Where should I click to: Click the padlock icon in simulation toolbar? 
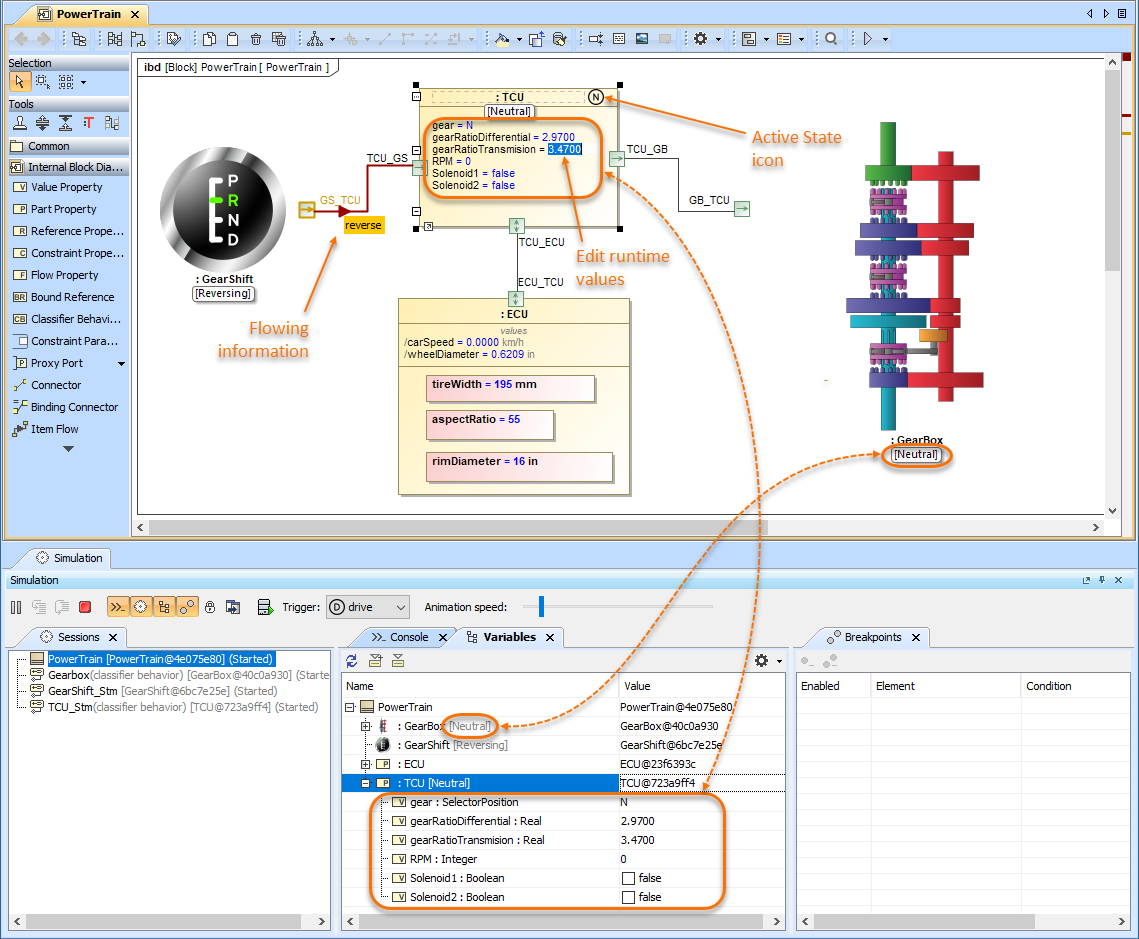[210, 607]
